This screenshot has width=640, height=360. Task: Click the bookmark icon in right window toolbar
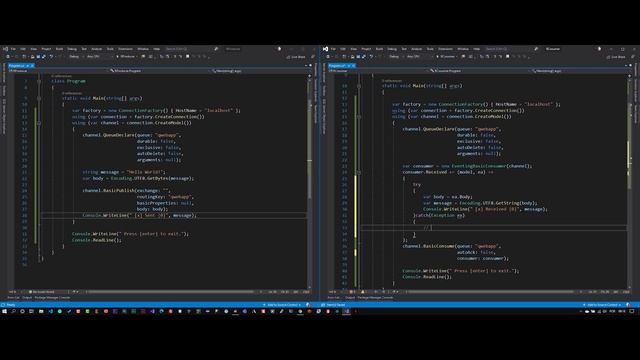click(x=507, y=56)
